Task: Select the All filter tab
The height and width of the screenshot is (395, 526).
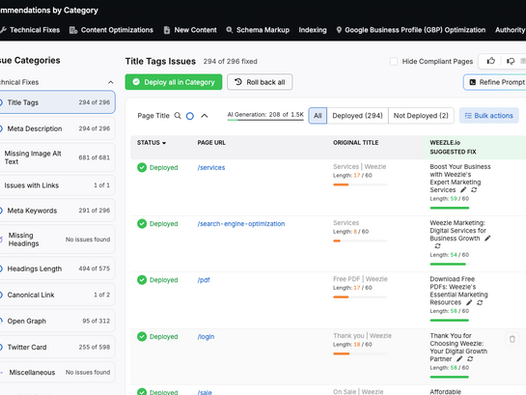Action: pyautogui.click(x=318, y=116)
